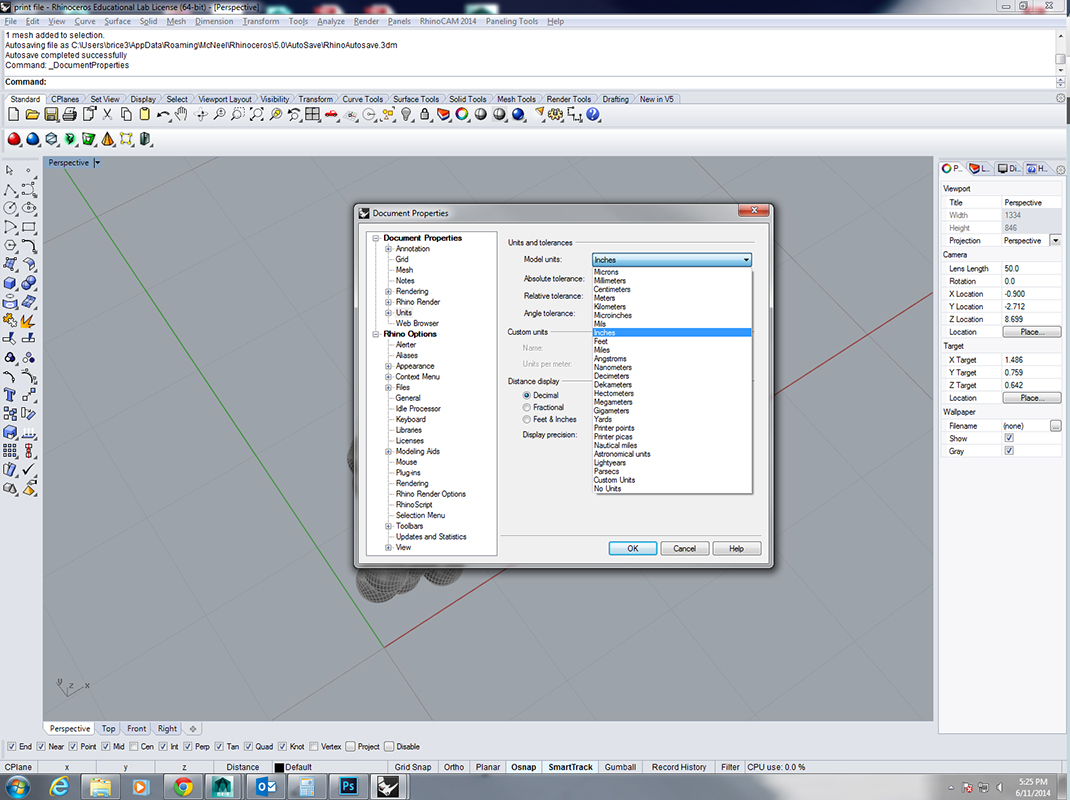Select the Pan hand tool
This screenshot has height=800, width=1070.
coord(181,115)
